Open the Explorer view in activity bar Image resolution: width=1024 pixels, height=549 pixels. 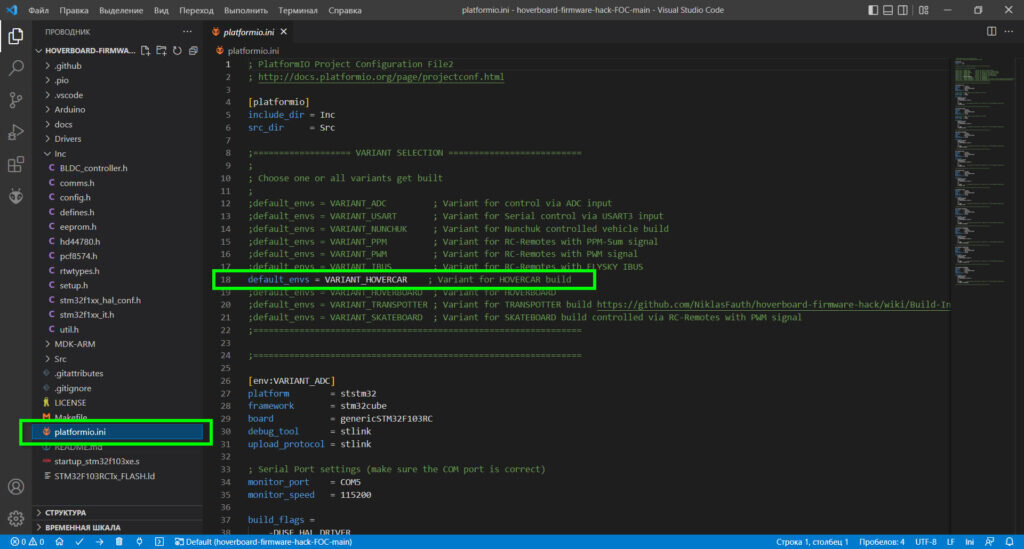point(16,36)
